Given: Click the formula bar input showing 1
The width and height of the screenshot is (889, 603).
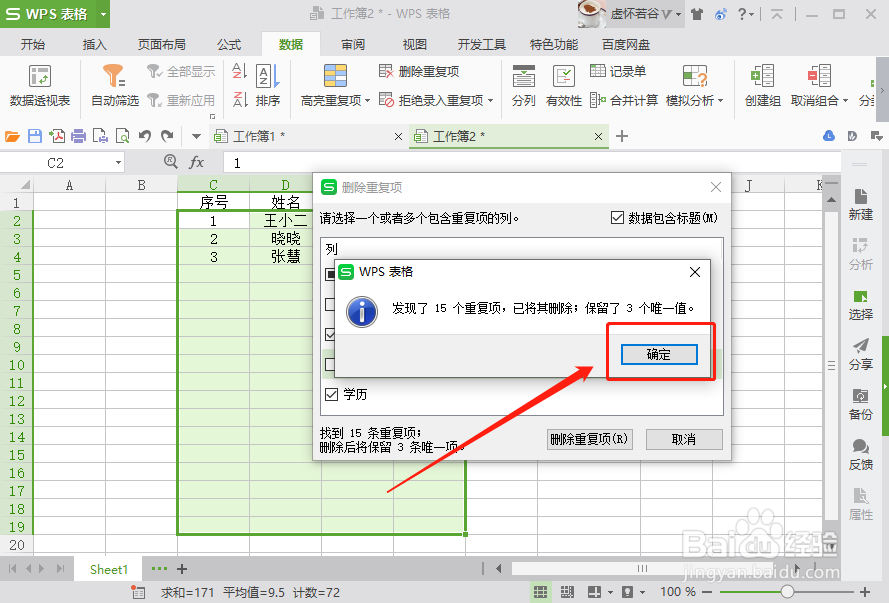Looking at the screenshot, I should pos(532,163).
